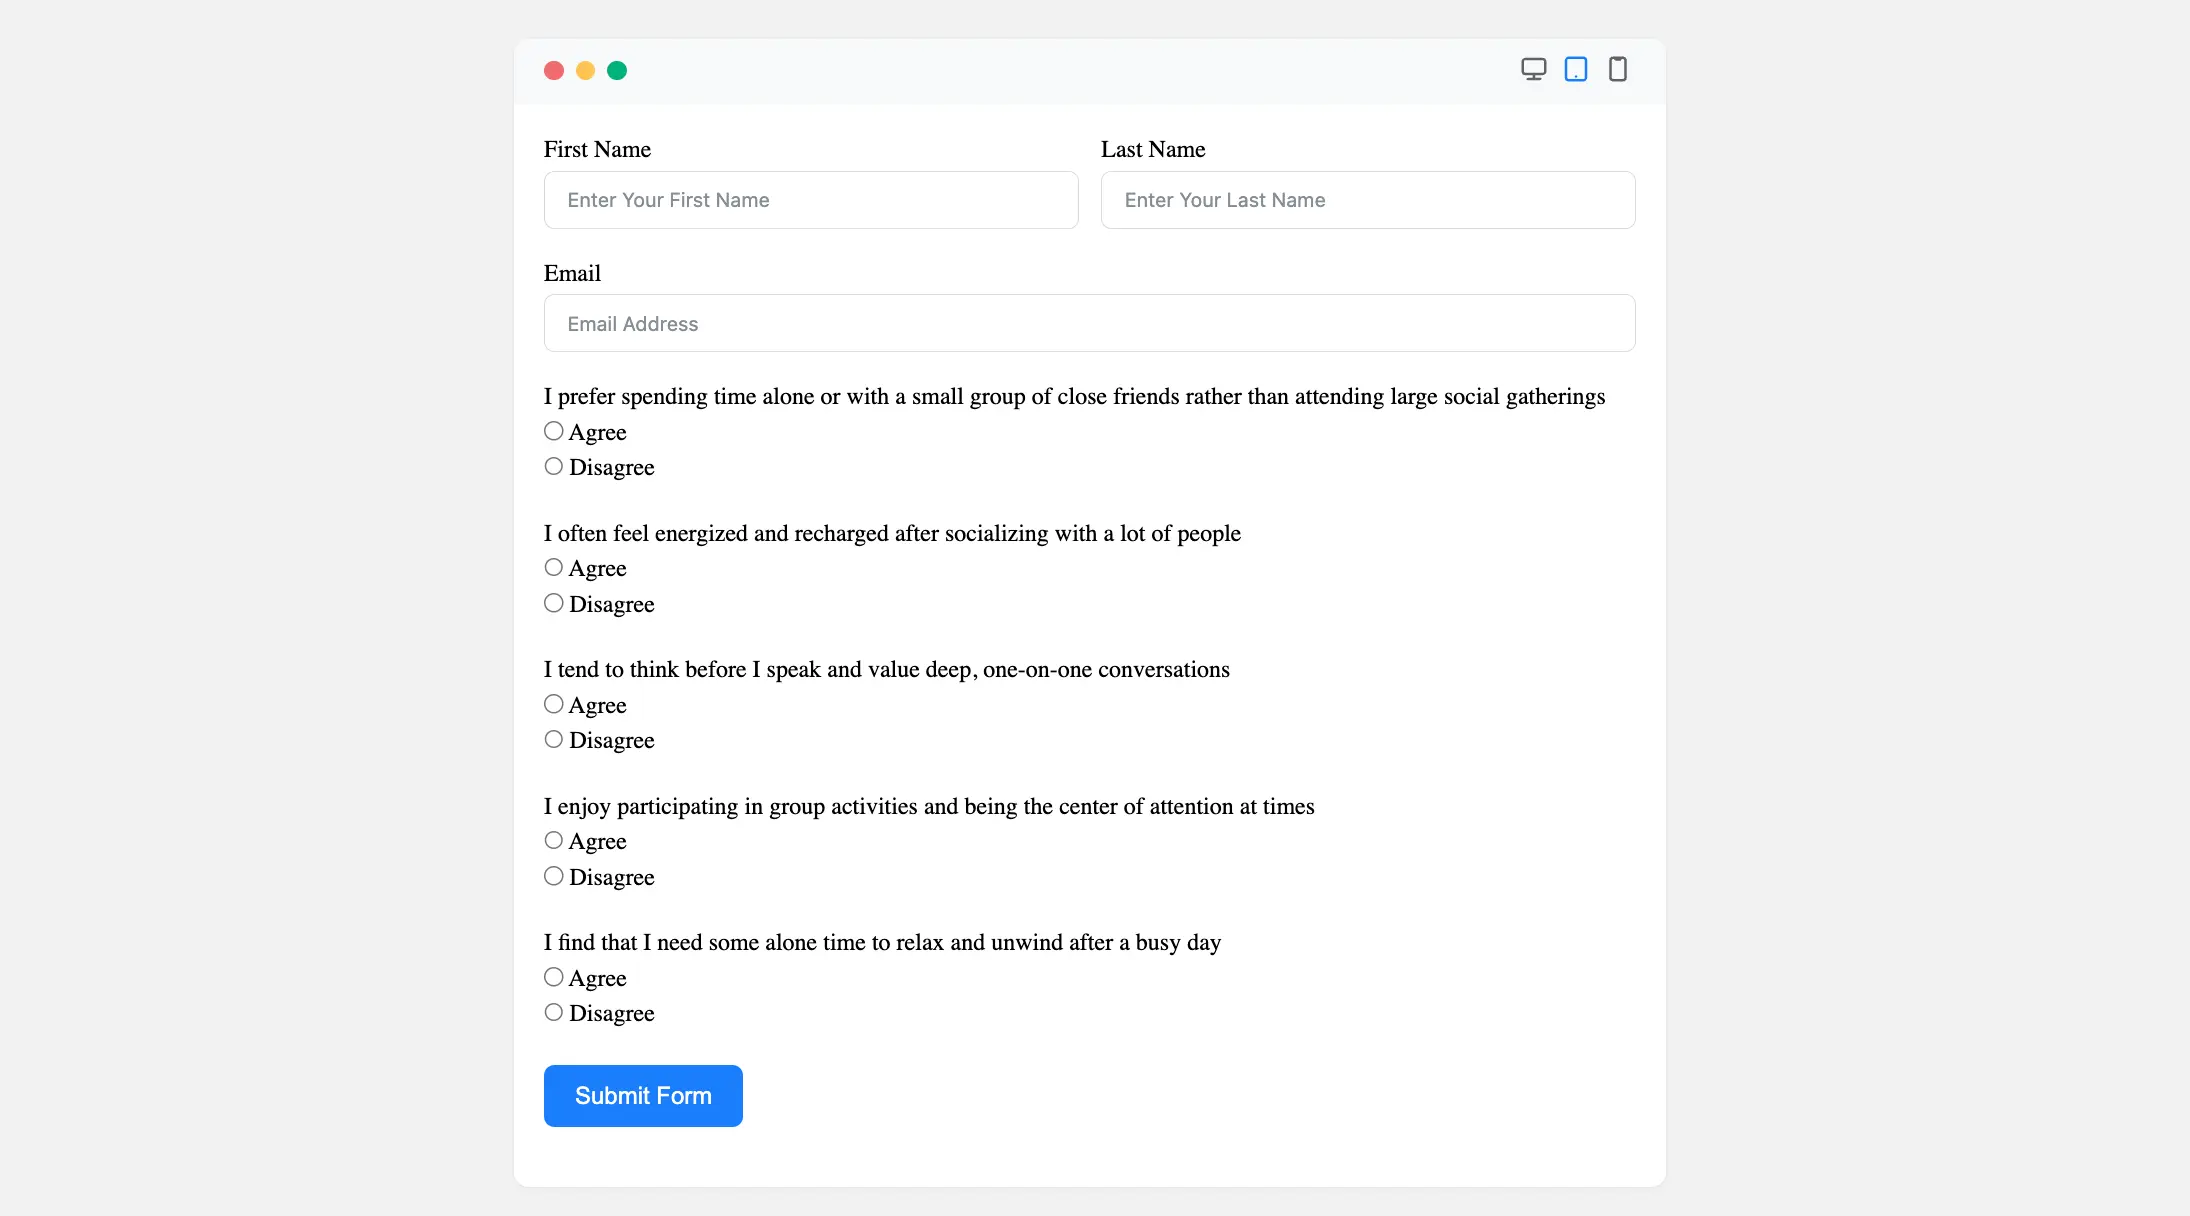This screenshot has width=2190, height=1216.
Task: Select Agree for preferring time alone question
Action: pyautogui.click(x=553, y=431)
